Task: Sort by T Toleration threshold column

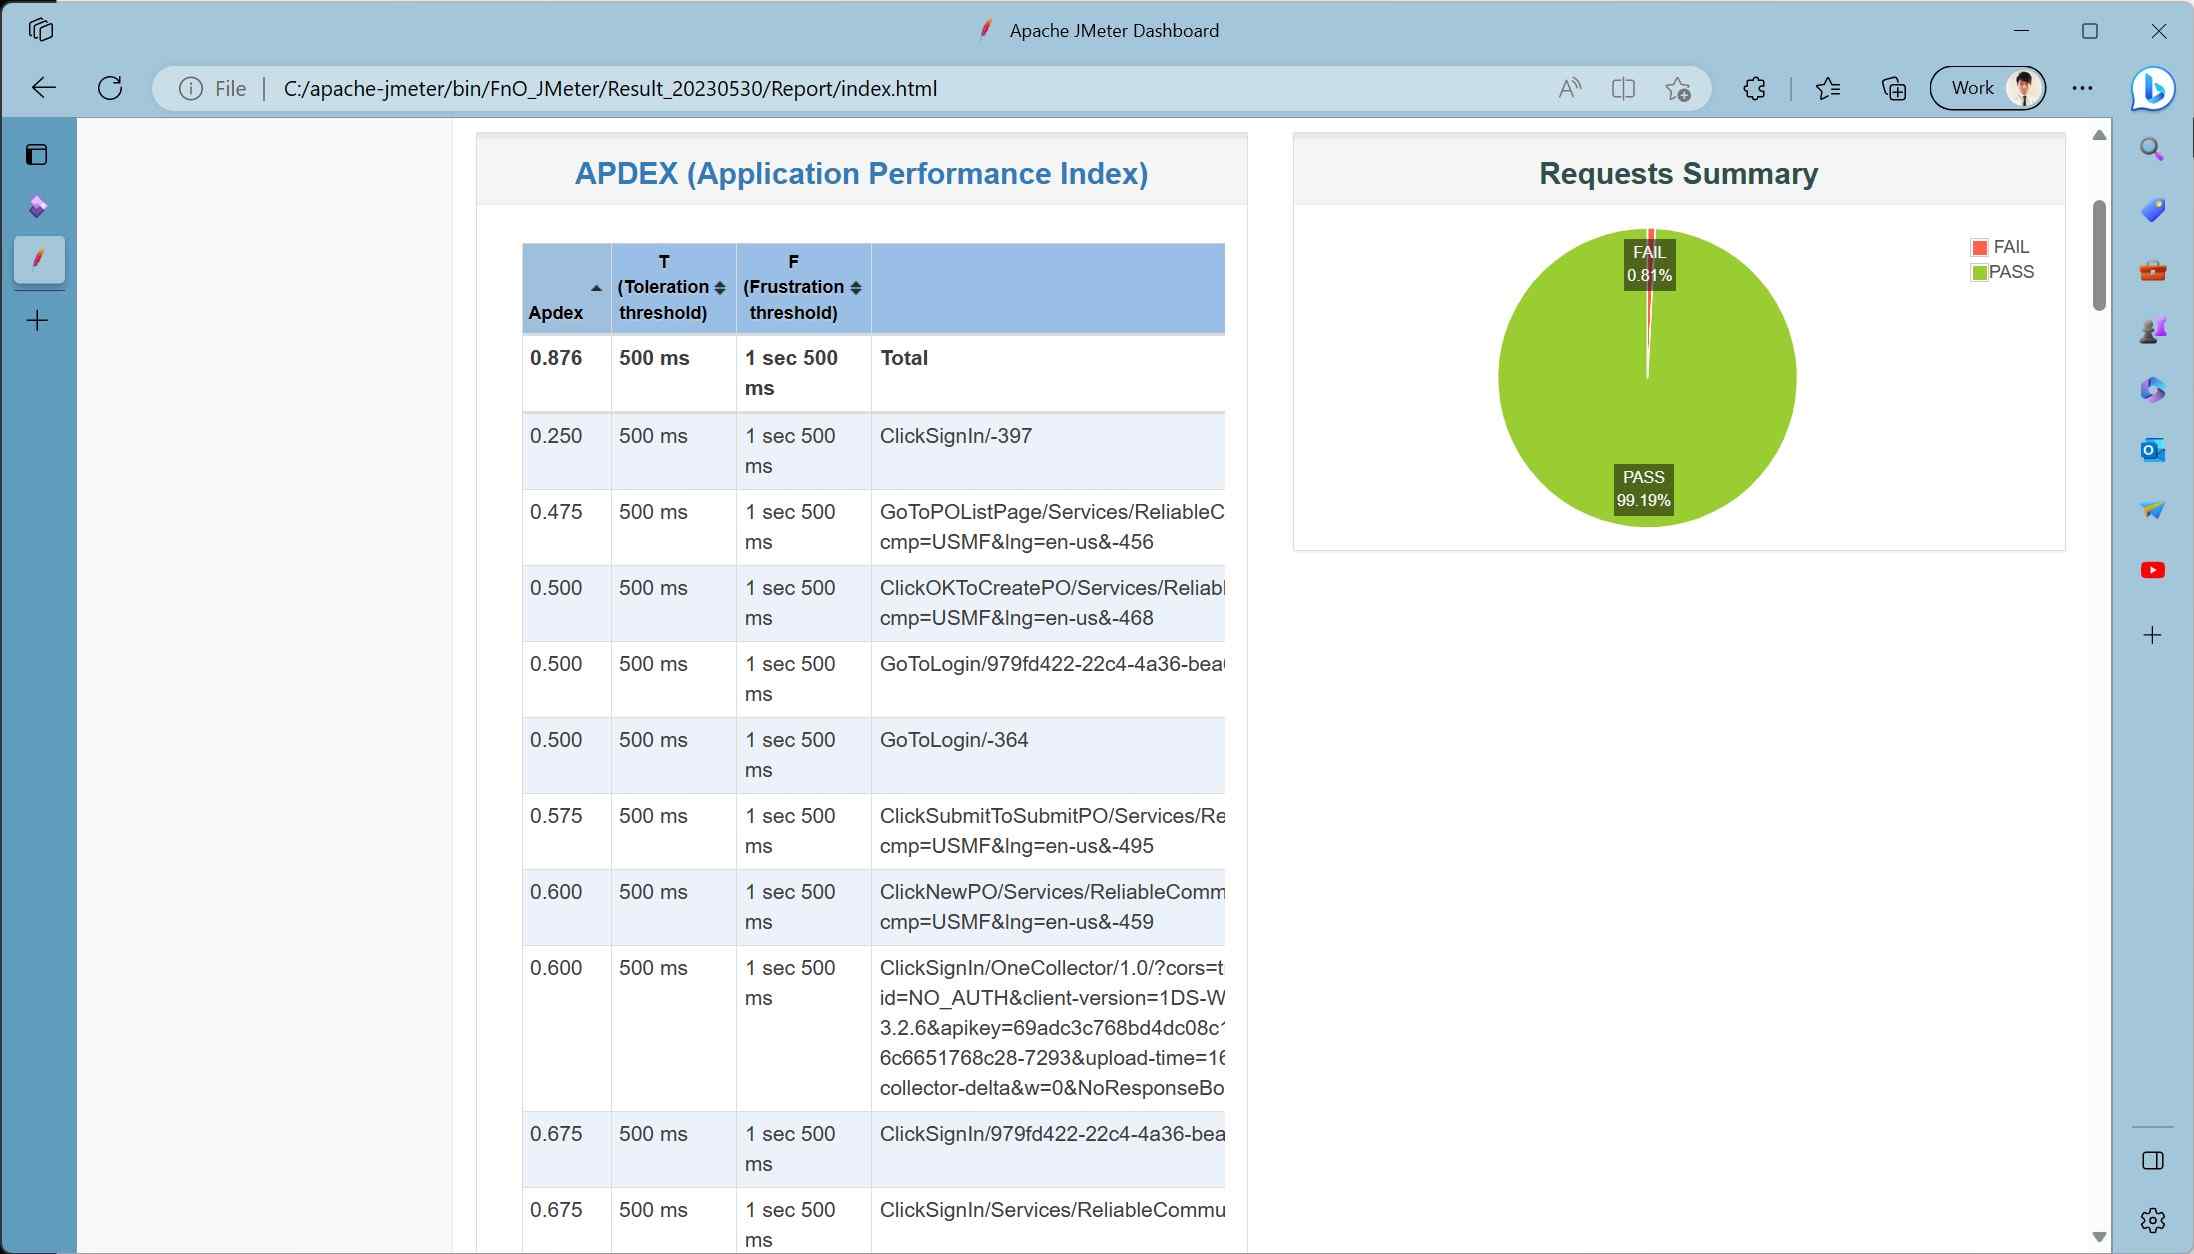Action: [673, 289]
